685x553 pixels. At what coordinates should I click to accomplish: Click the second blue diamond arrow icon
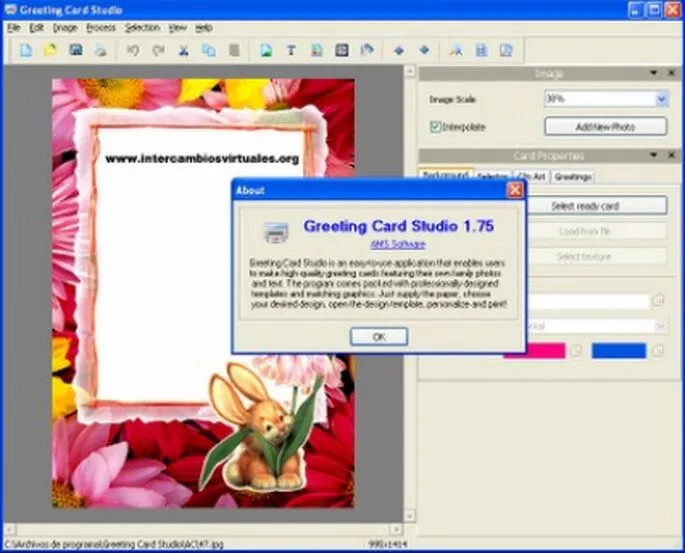pyautogui.click(x=424, y=50)
